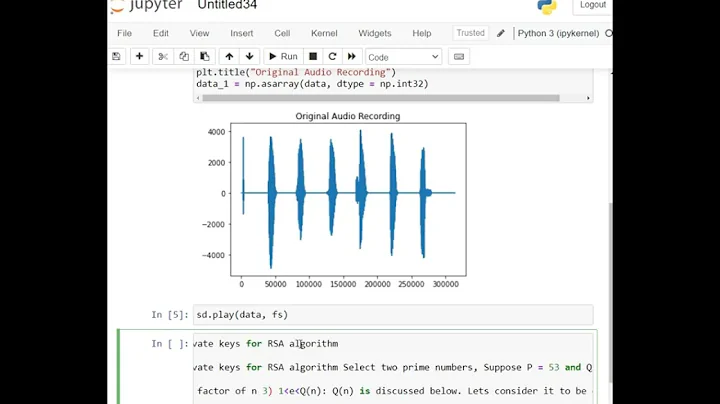Click the pencil edit mode icon
Image resolution: width=720 pixels, height=404 pixels.
click(501, 33)
